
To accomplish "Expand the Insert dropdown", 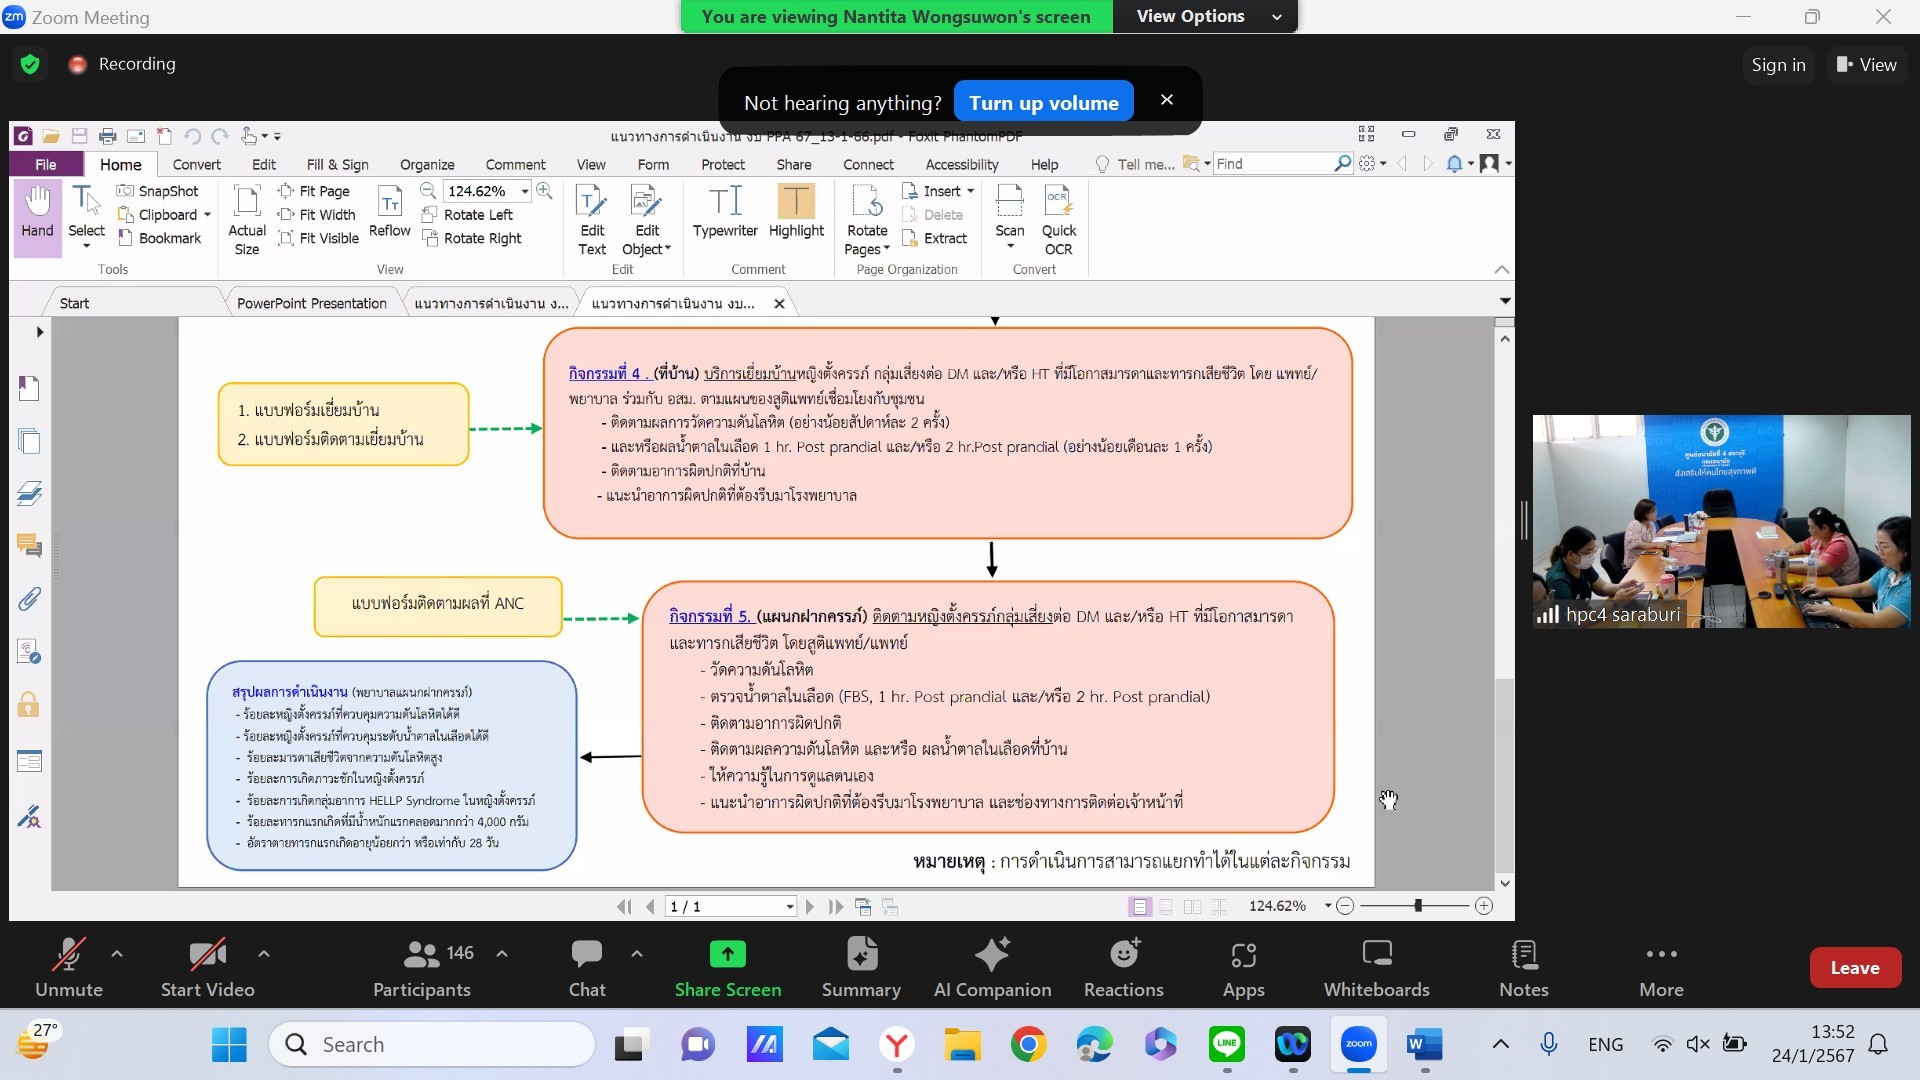I will click(x=970, y=191).
